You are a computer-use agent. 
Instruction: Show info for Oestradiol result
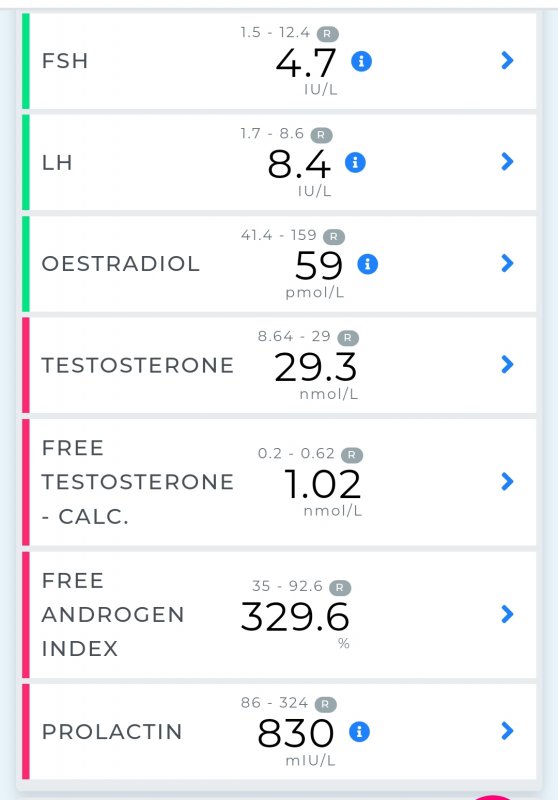(368, 264)
